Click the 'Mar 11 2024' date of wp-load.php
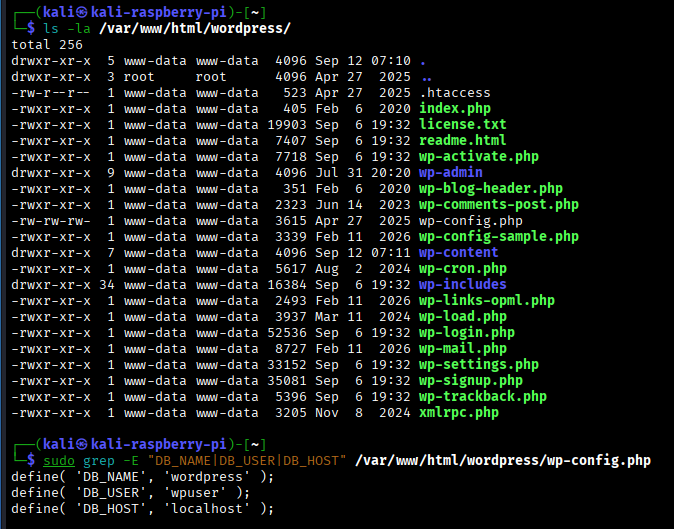 (363, 317)
